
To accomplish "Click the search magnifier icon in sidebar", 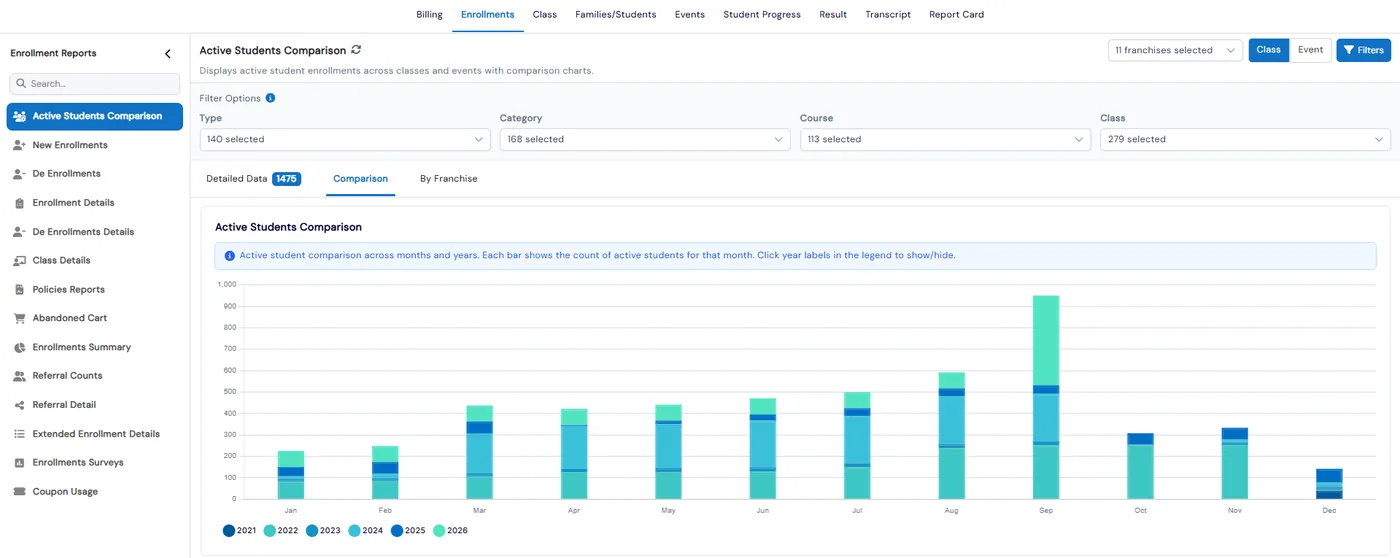I will [x=21, y=84].
